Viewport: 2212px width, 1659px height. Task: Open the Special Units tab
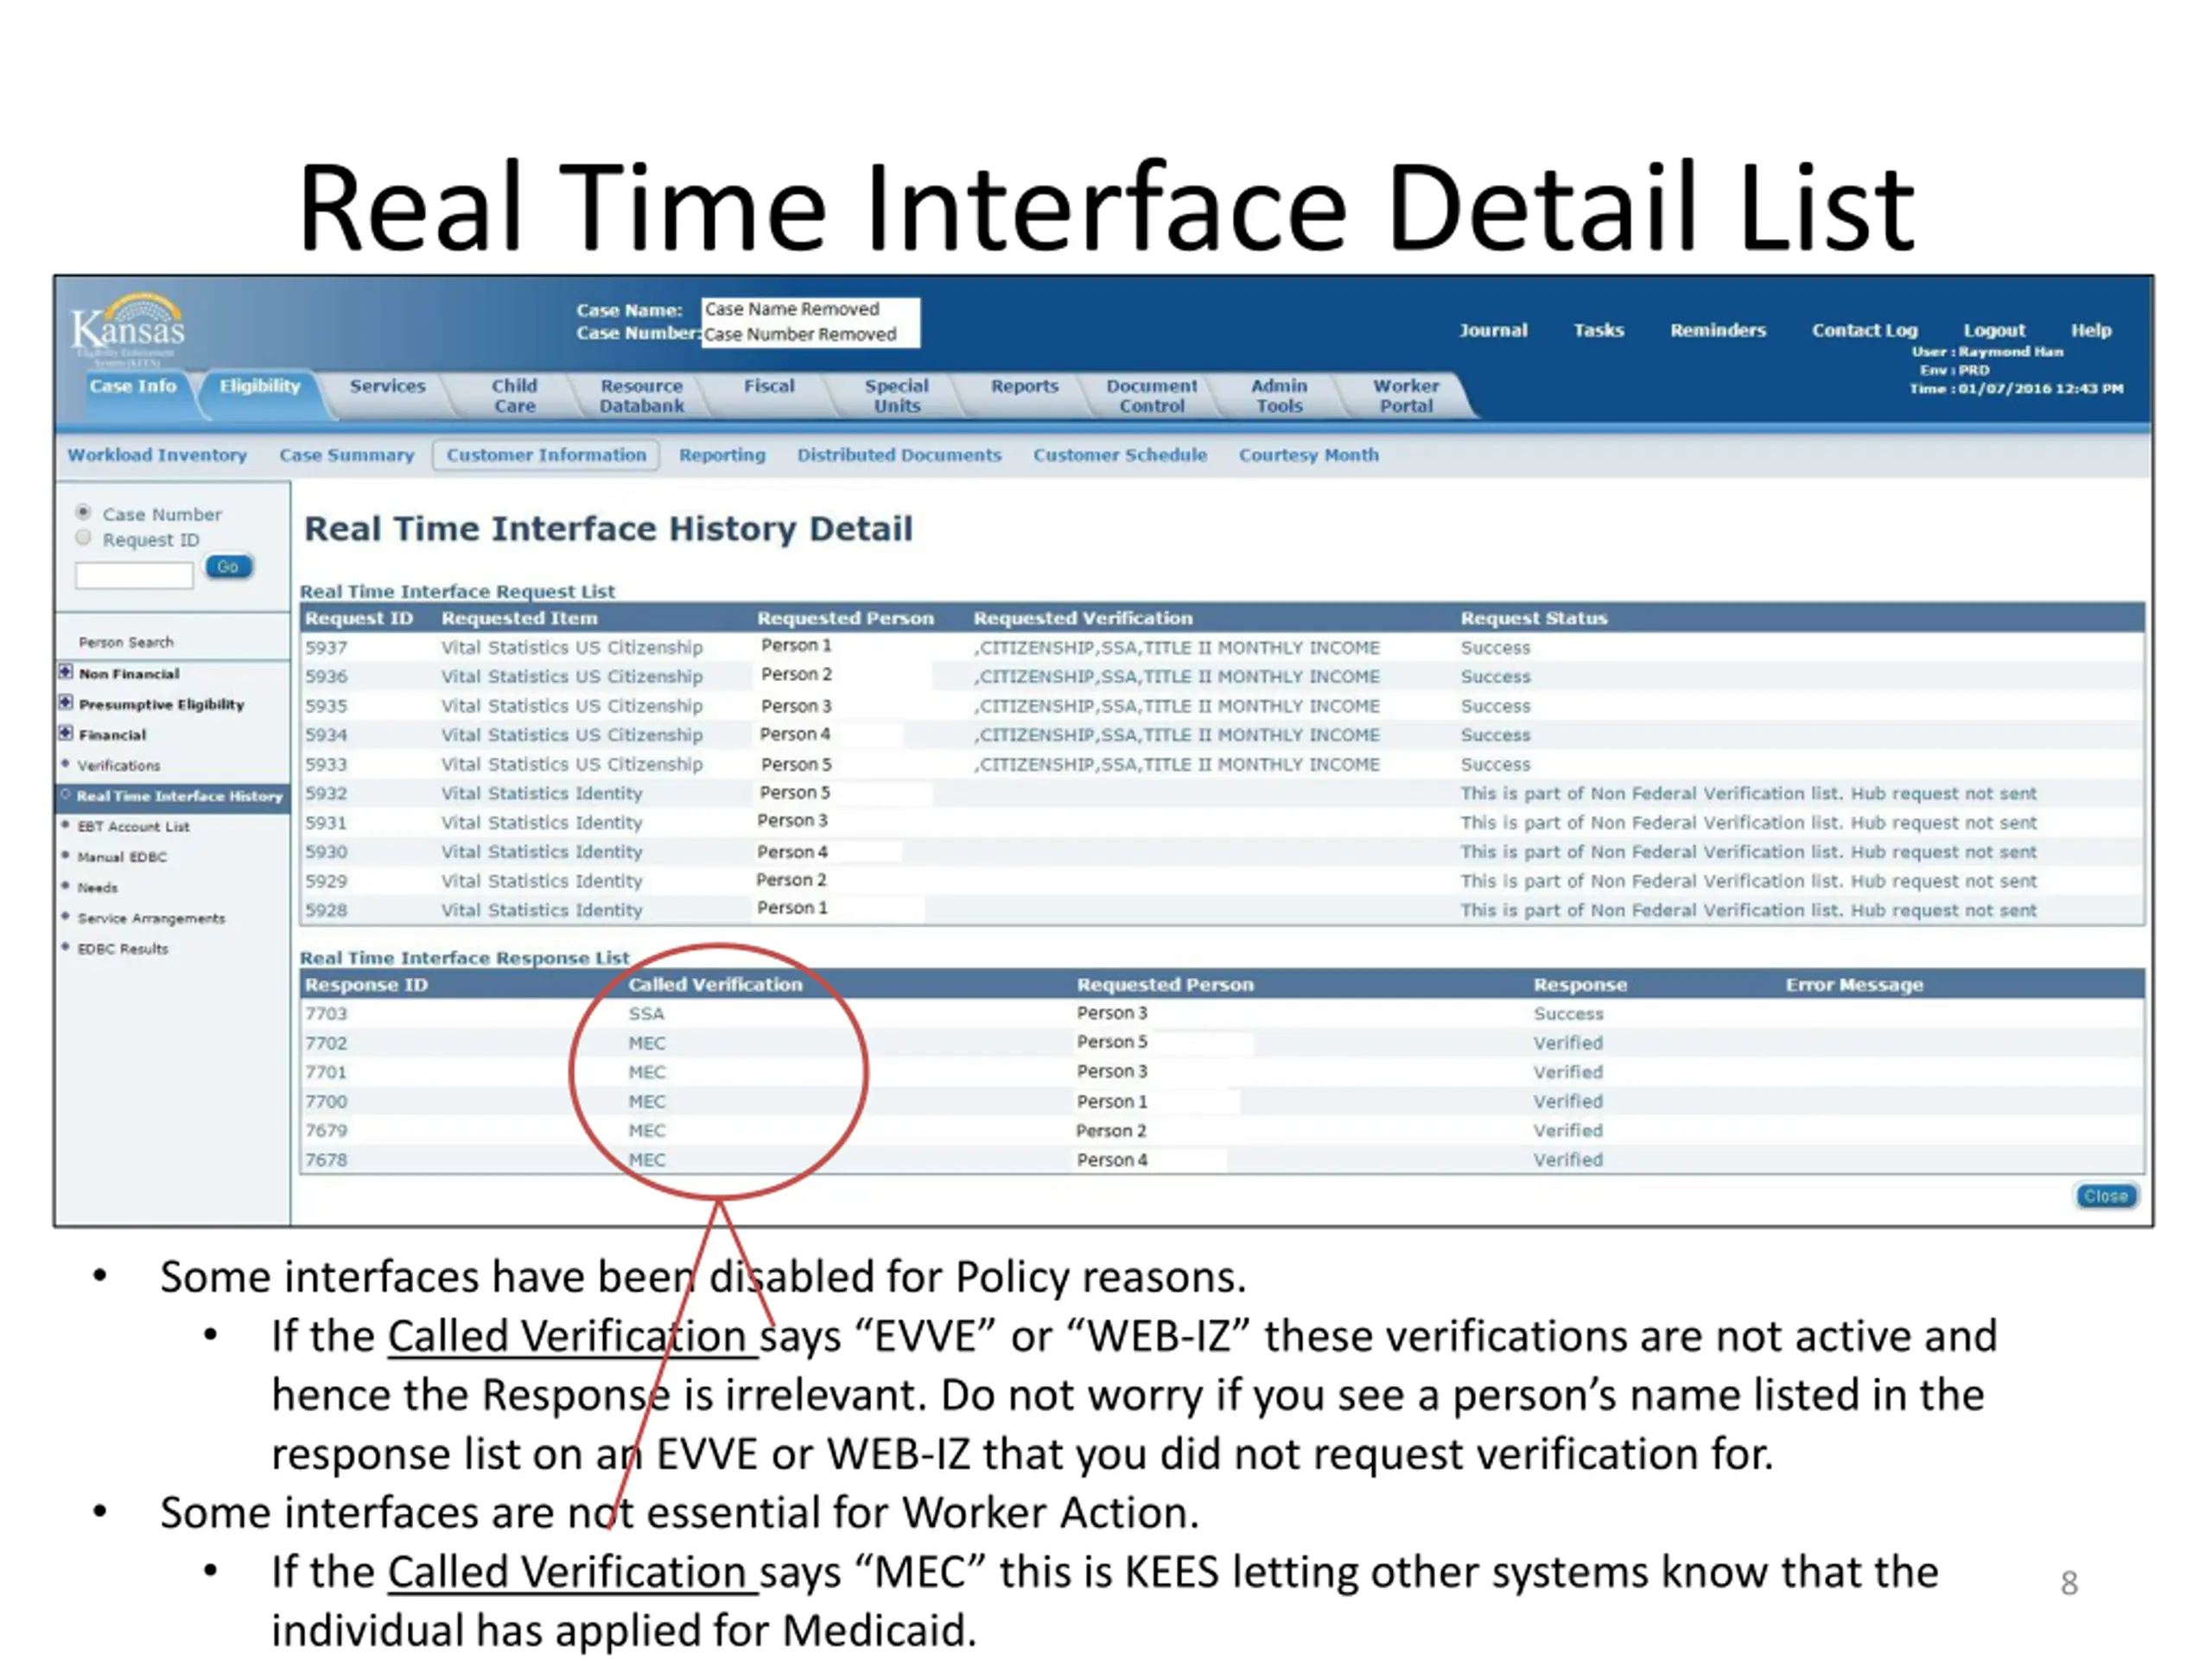coord(896,396)
